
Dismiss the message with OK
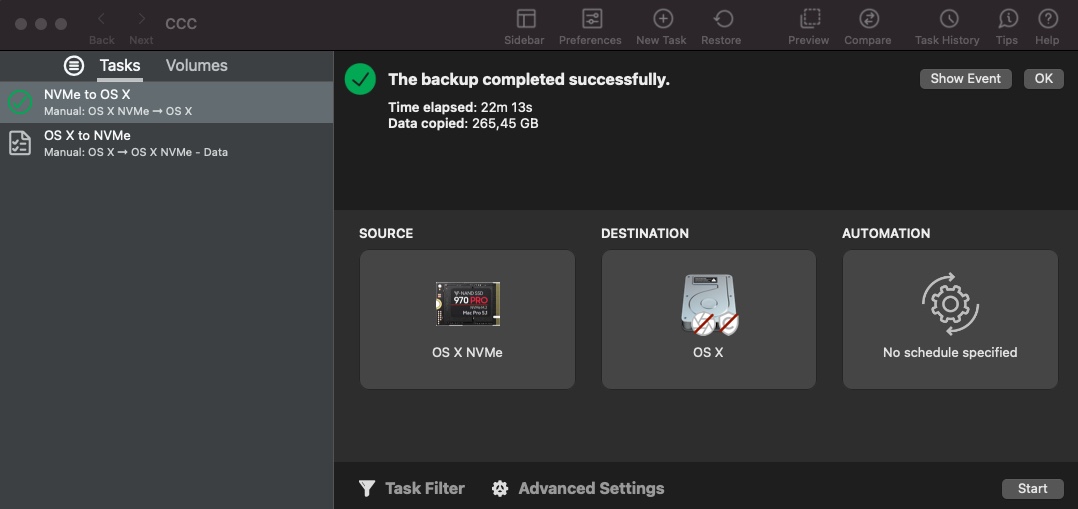[1044, 78]
